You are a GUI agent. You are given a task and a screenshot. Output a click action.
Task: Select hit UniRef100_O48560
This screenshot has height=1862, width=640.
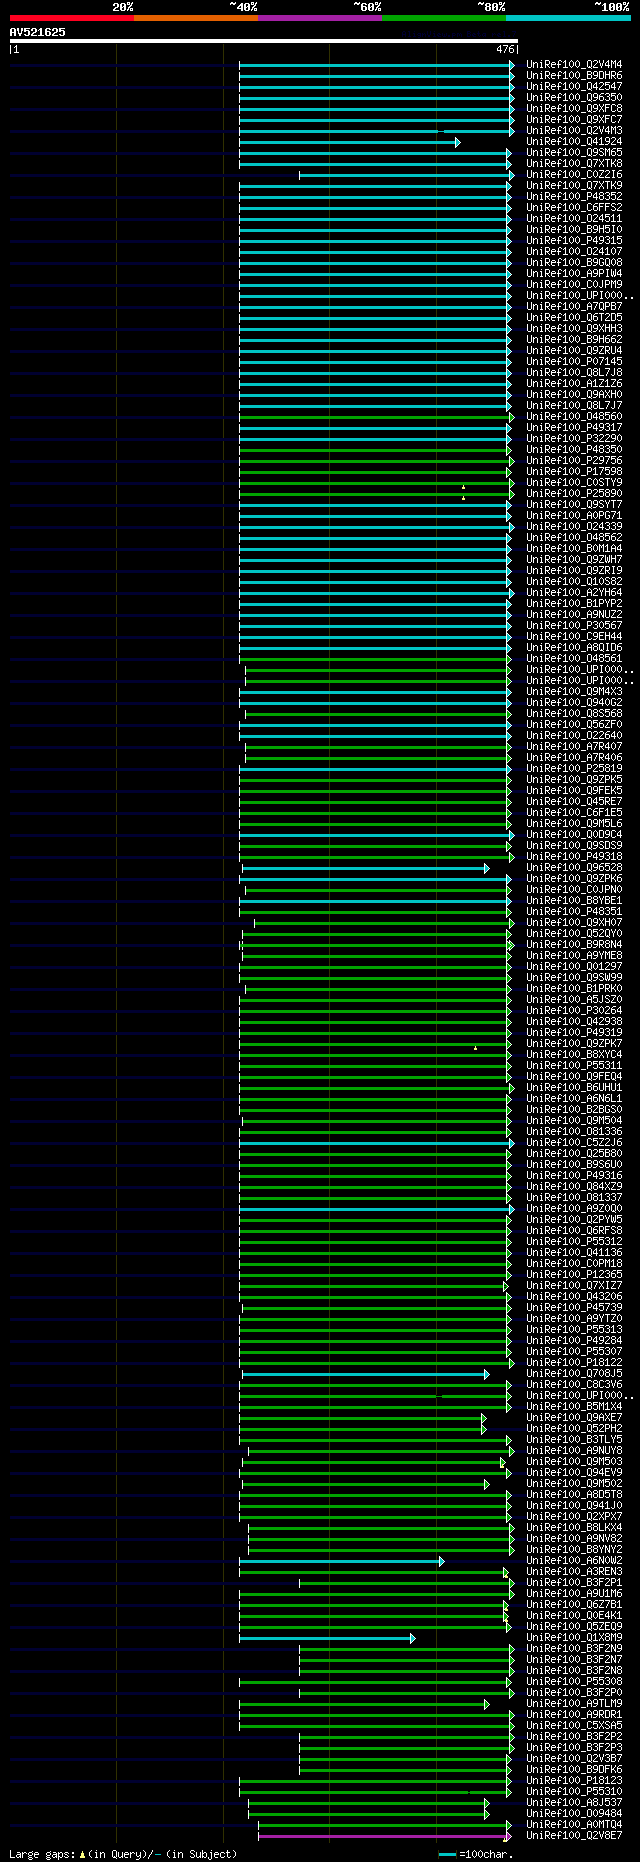(574, 417)
